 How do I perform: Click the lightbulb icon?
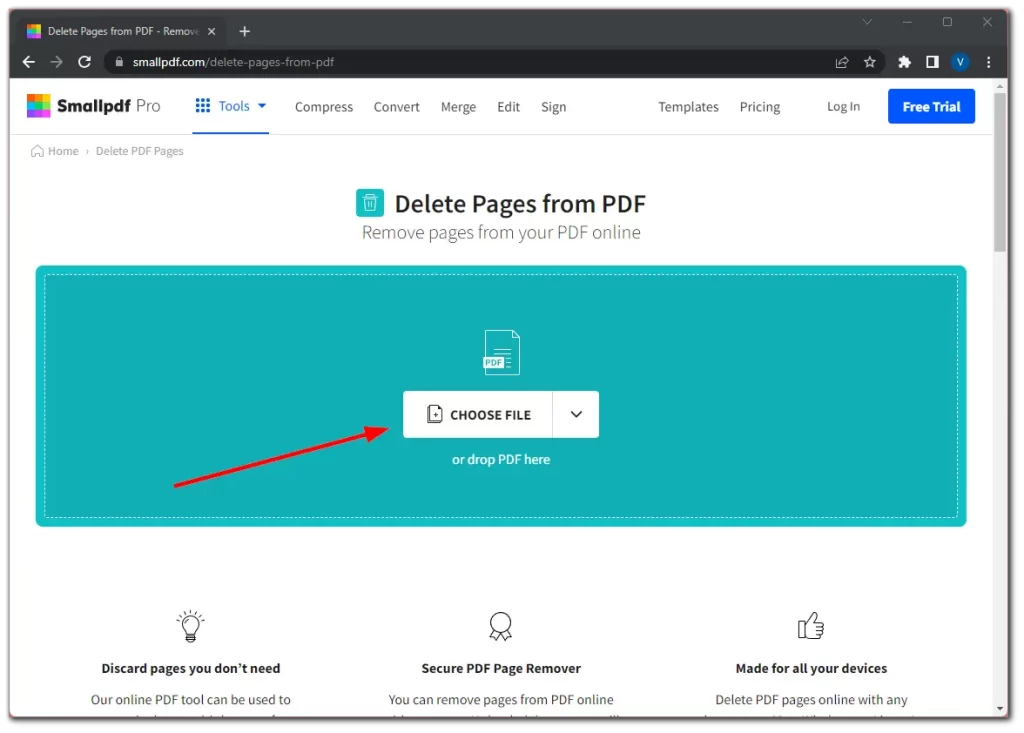(x=191, y=627)
